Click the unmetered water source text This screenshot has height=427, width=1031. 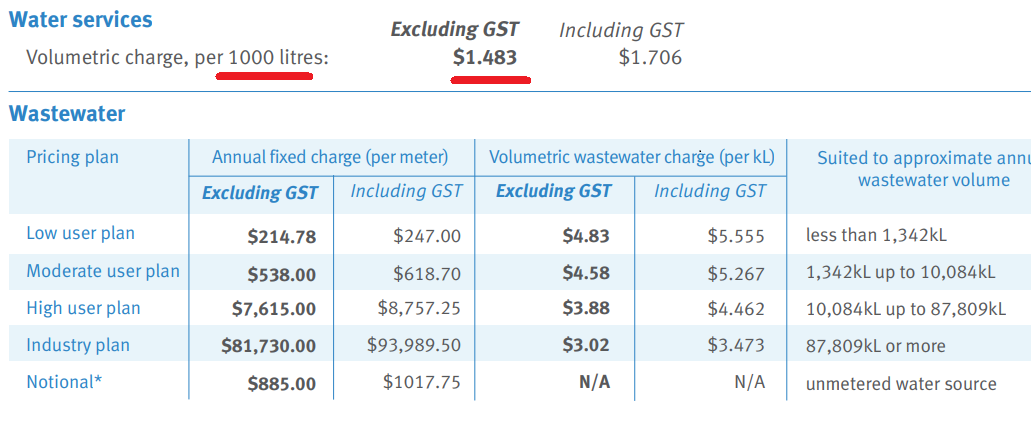(x=901, y=384)
